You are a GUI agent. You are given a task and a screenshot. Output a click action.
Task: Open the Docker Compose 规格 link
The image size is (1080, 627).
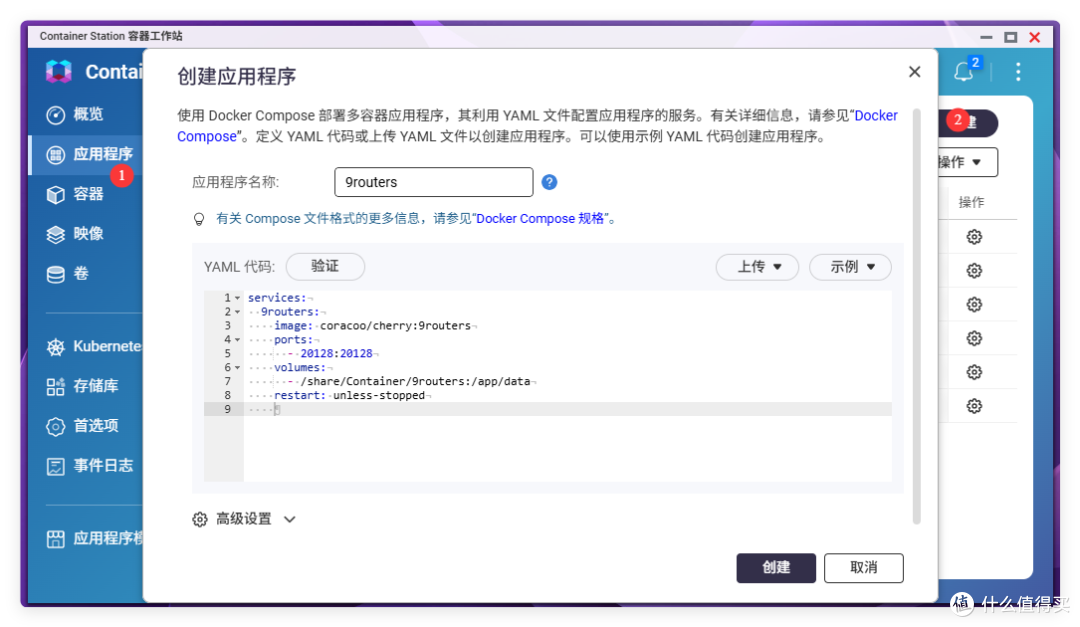coord(540,219)
